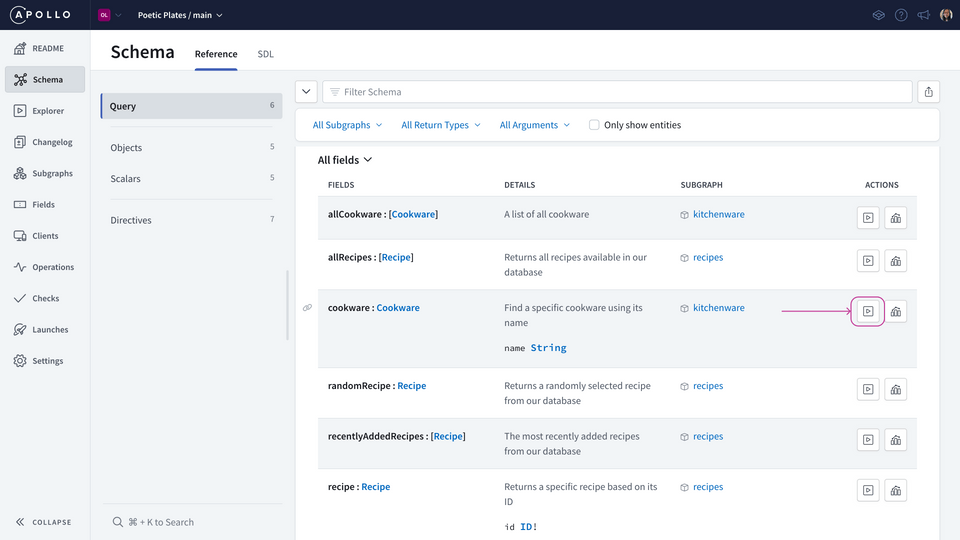Enable Only show entities checkbox

[594, 125]
